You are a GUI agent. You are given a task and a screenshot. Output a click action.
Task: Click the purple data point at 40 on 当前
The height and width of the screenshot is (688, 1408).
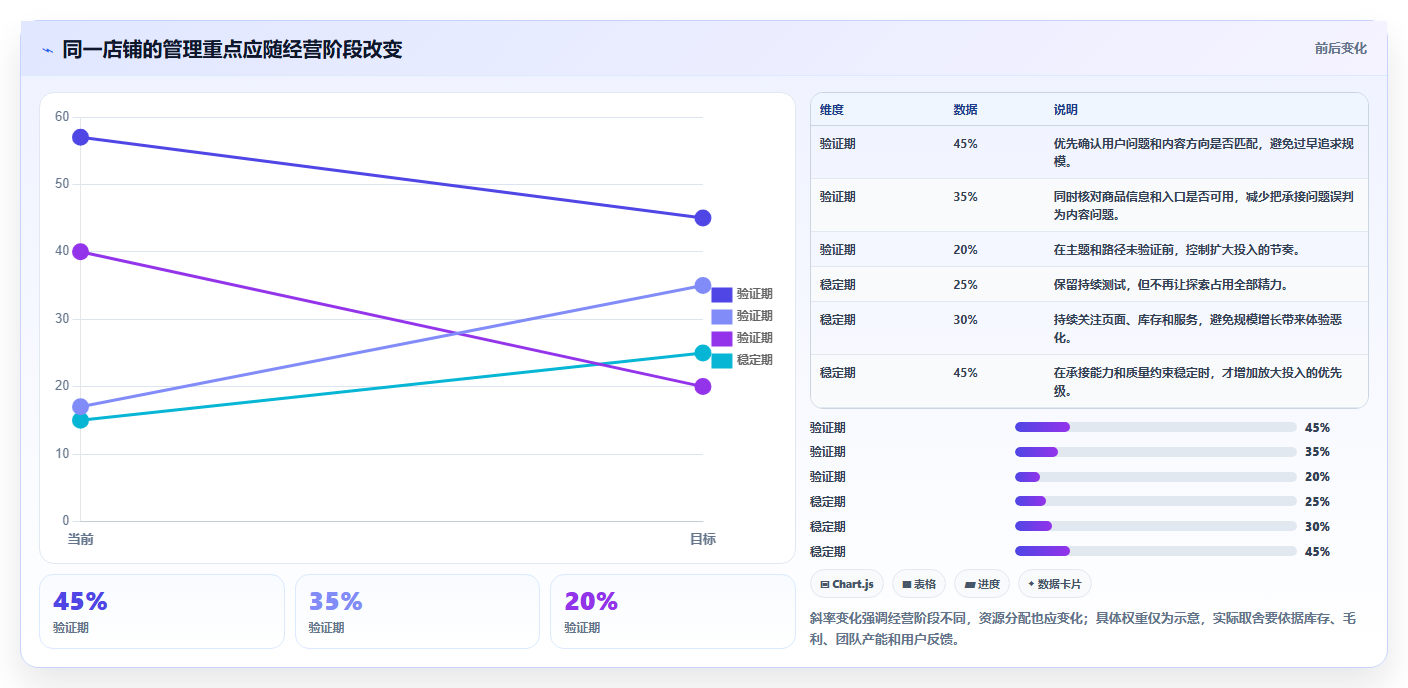coord(81,251)
